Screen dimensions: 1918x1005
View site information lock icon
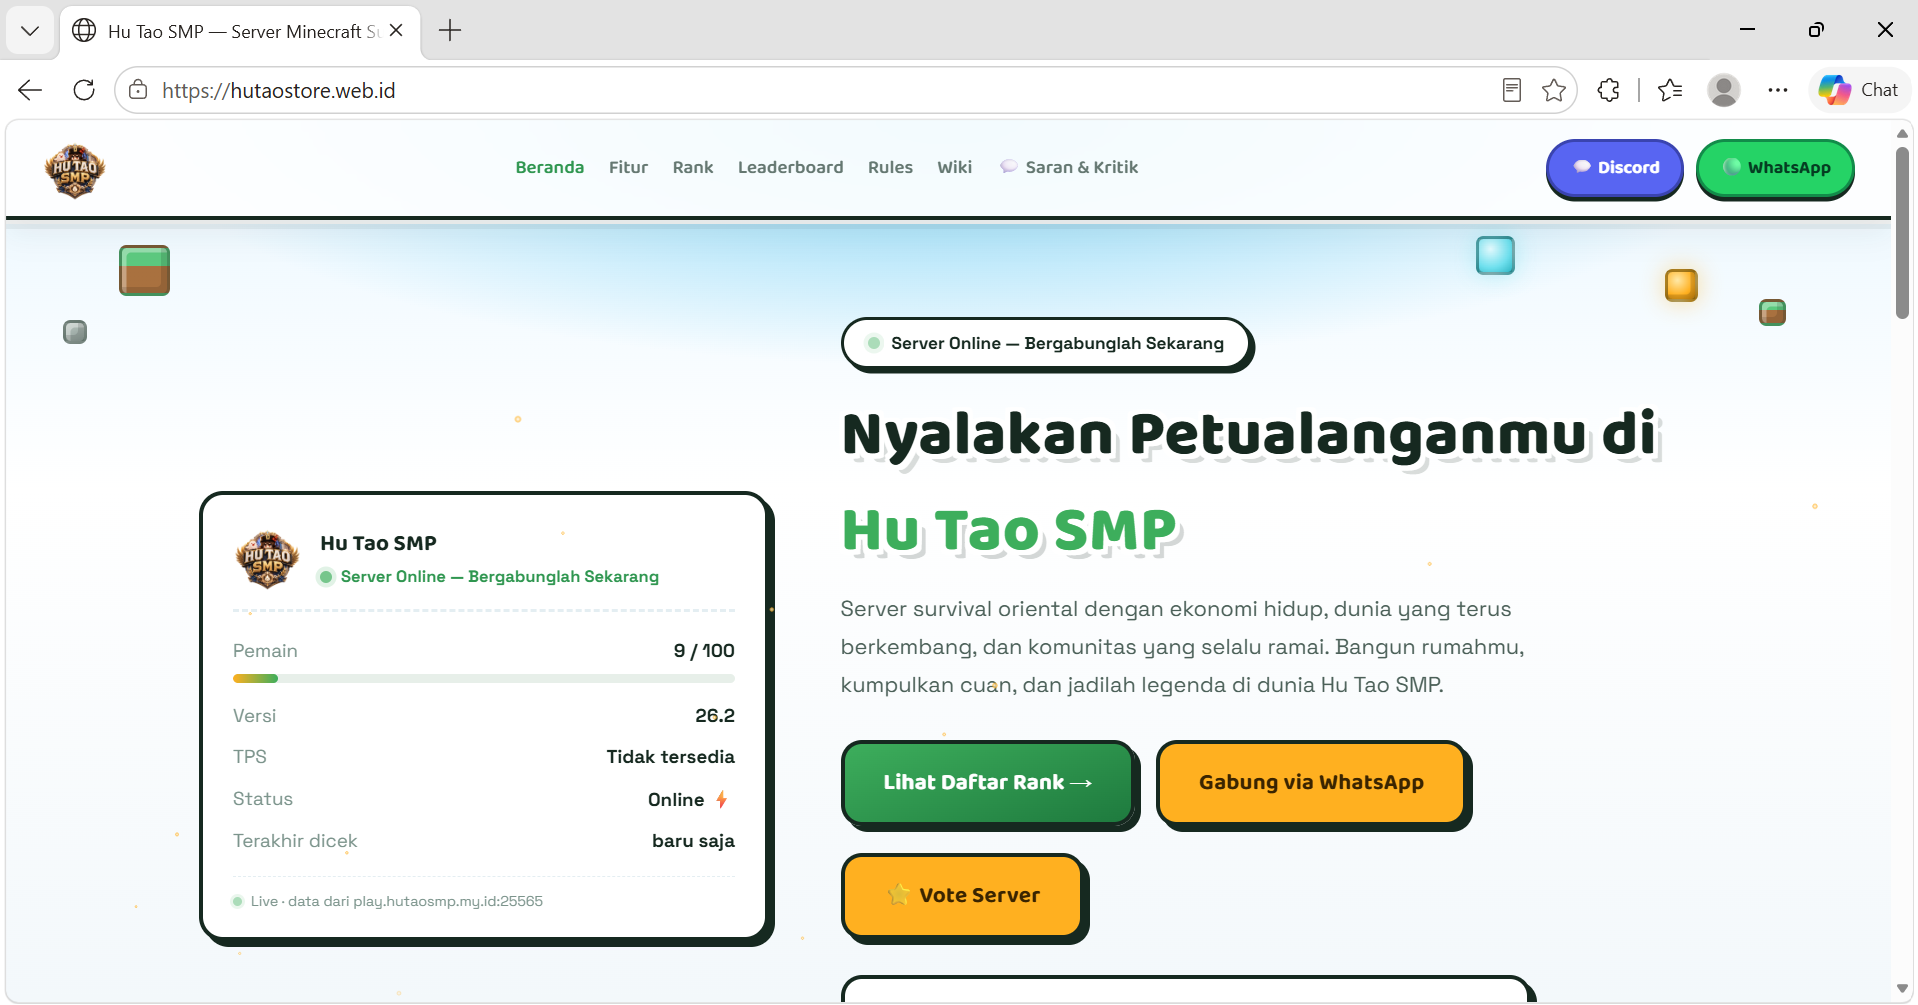pos(138,90)
